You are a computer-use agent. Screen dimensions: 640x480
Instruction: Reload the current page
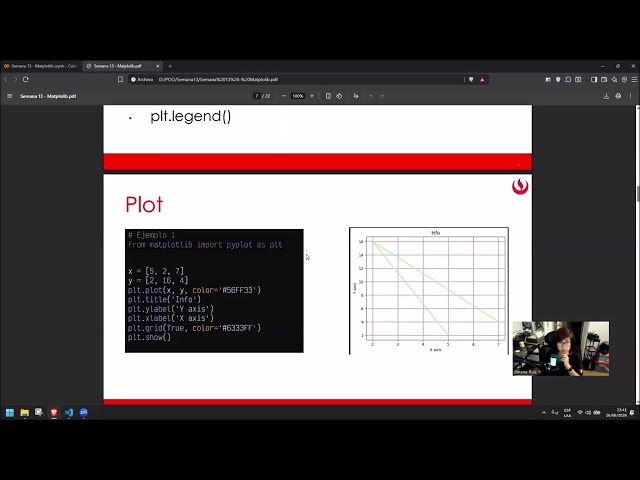(26, 79)
